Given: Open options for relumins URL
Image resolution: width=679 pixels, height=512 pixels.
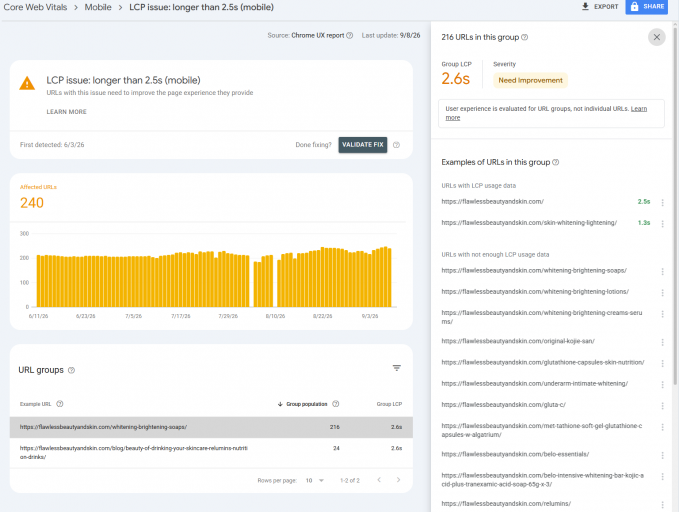Looking at the screenshot, I should (x=662, y=505).
